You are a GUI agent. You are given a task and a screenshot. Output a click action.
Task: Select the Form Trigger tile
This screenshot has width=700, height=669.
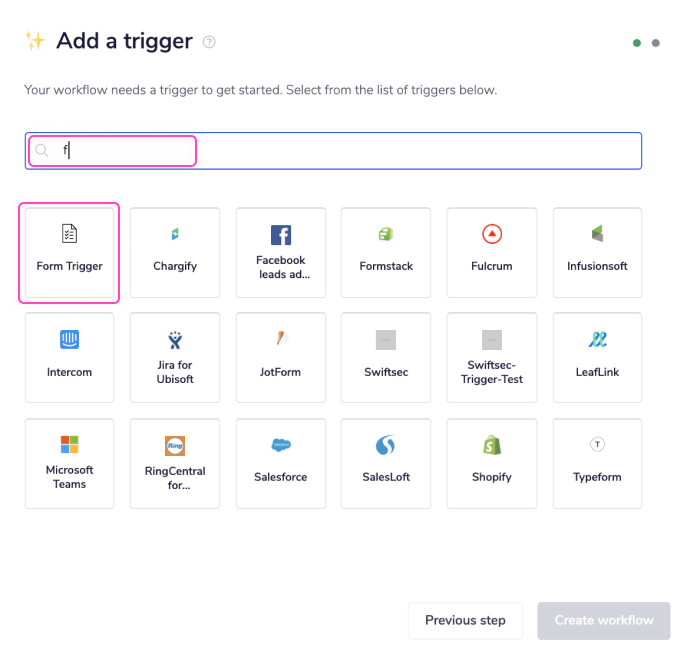pyautogui.click(x=69, y=252)
